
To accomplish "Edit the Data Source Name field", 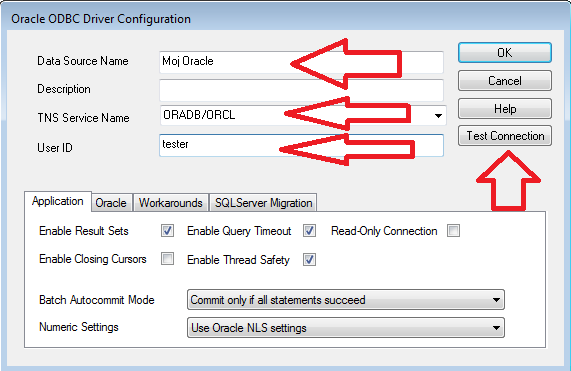I will pyautogui.click(x=301, y=62).
